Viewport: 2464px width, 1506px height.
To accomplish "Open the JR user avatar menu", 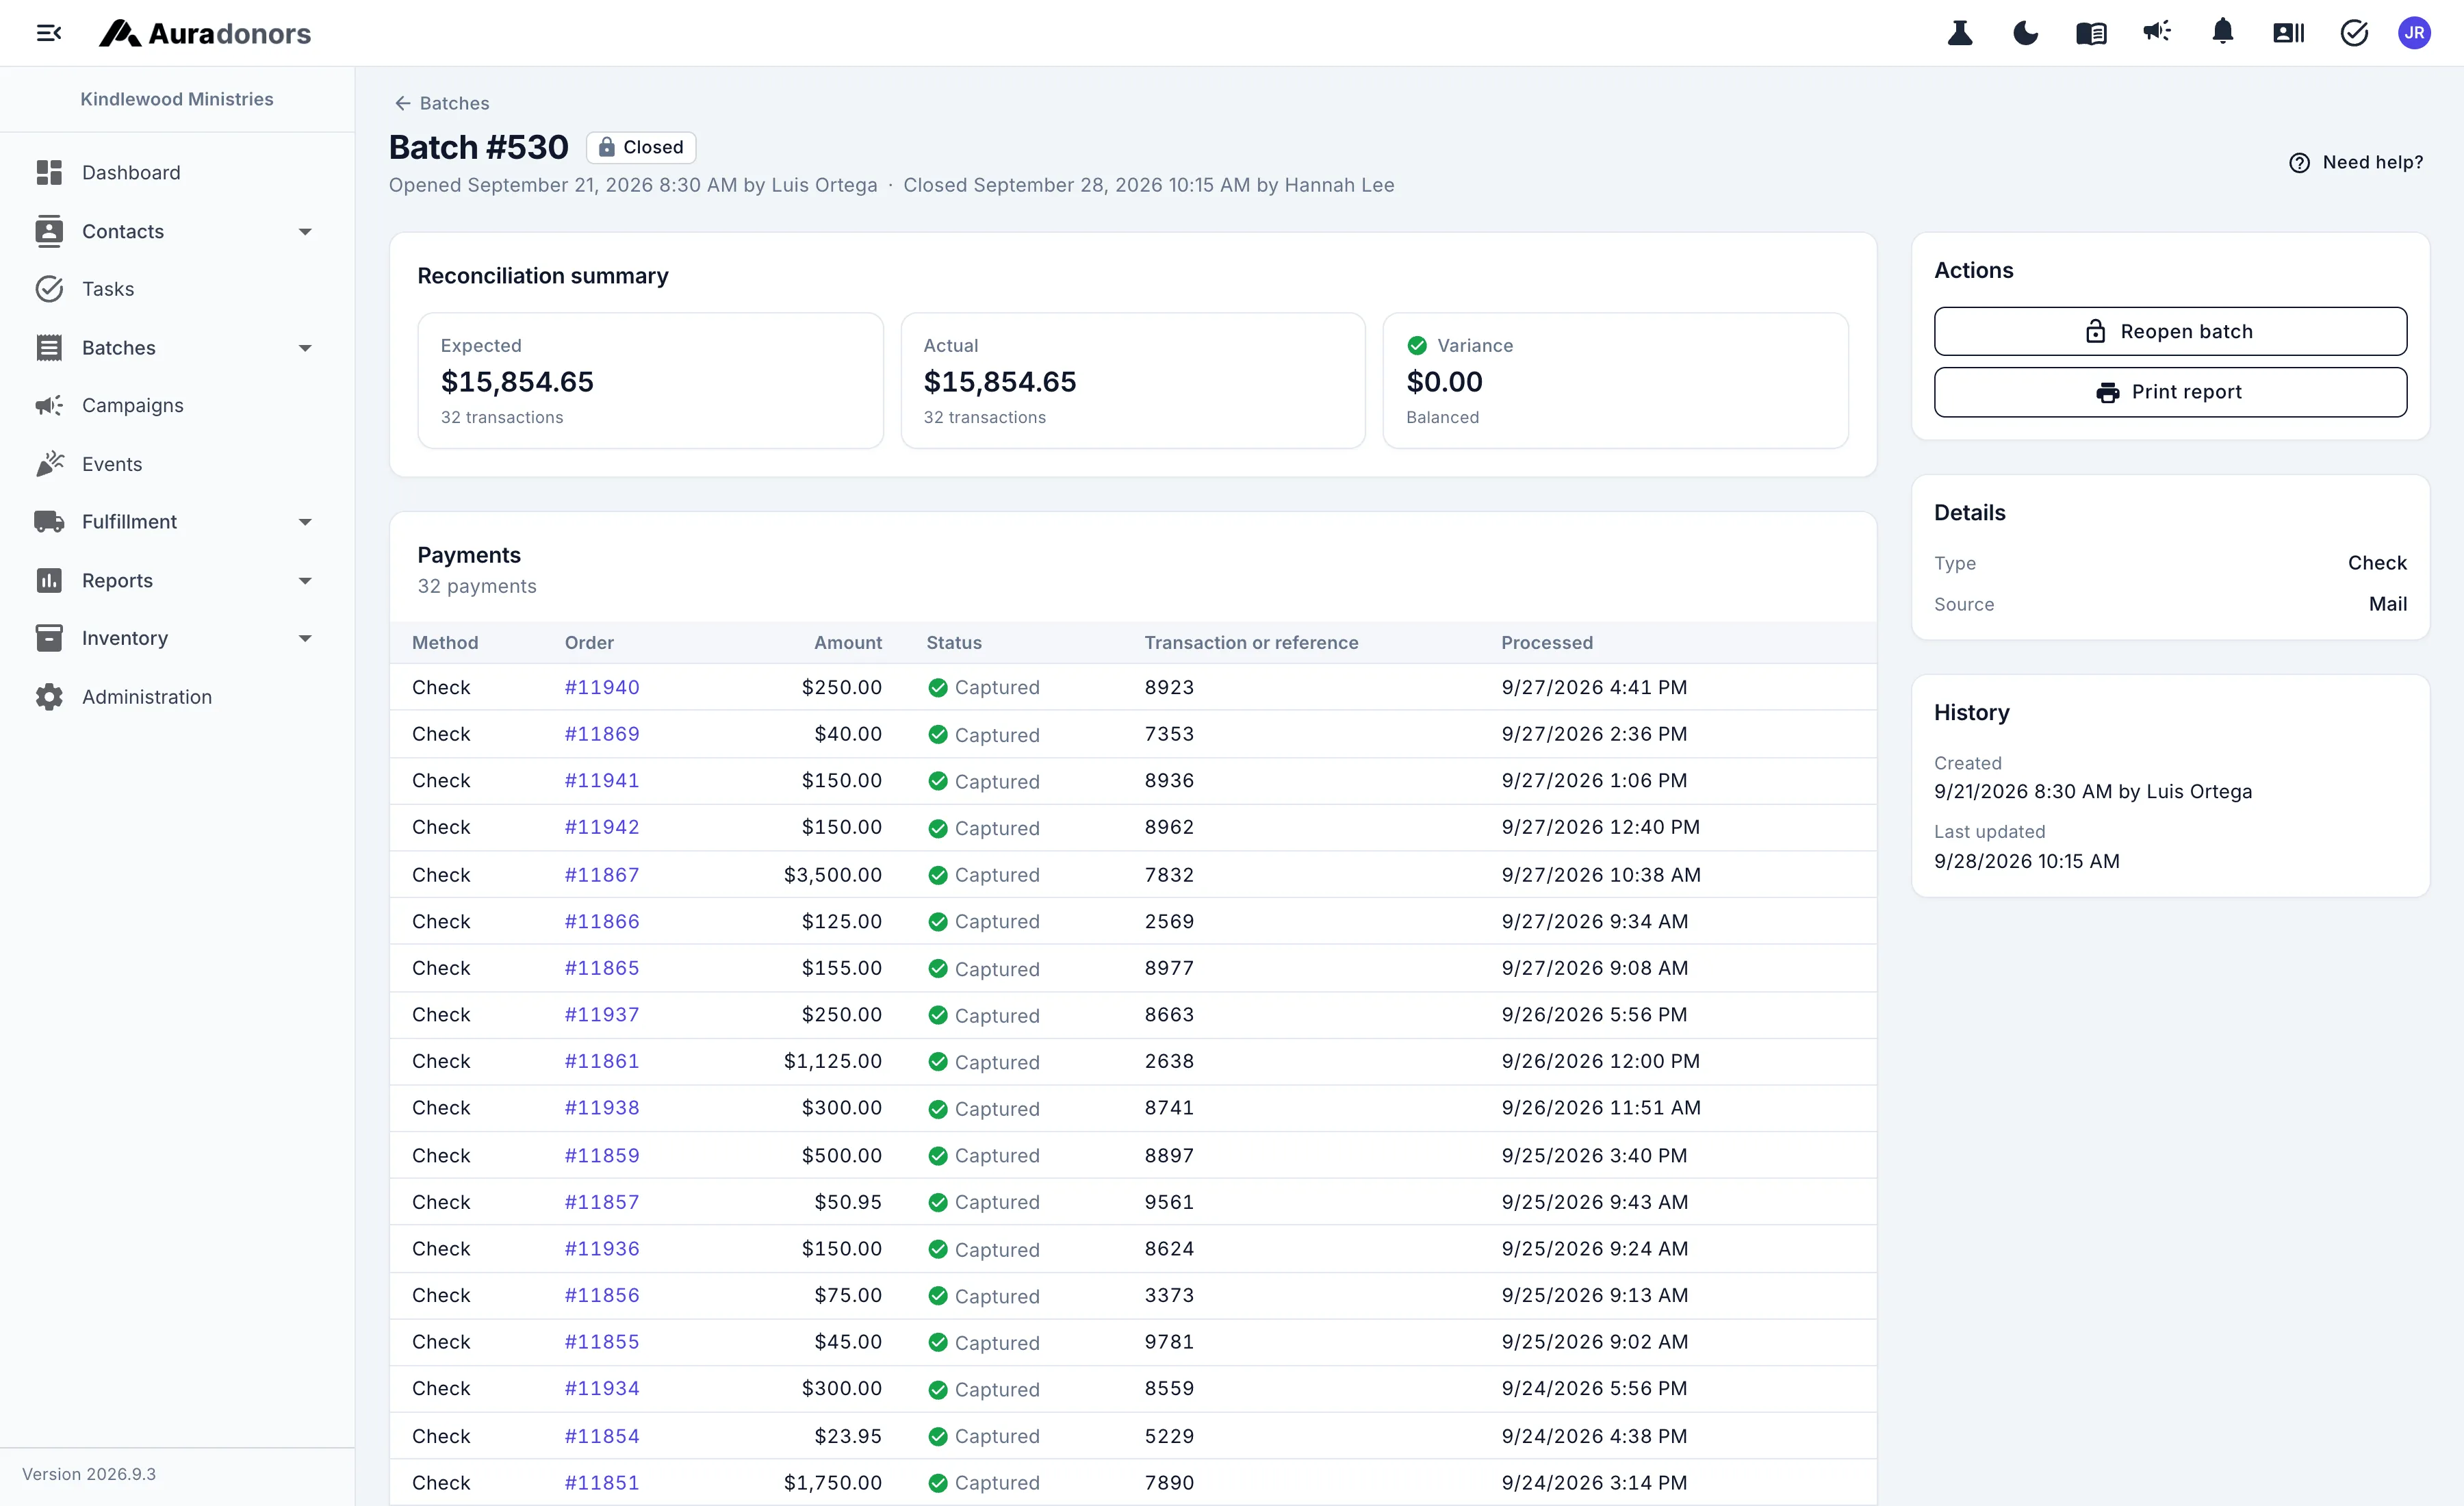I will pos(2414,33).
